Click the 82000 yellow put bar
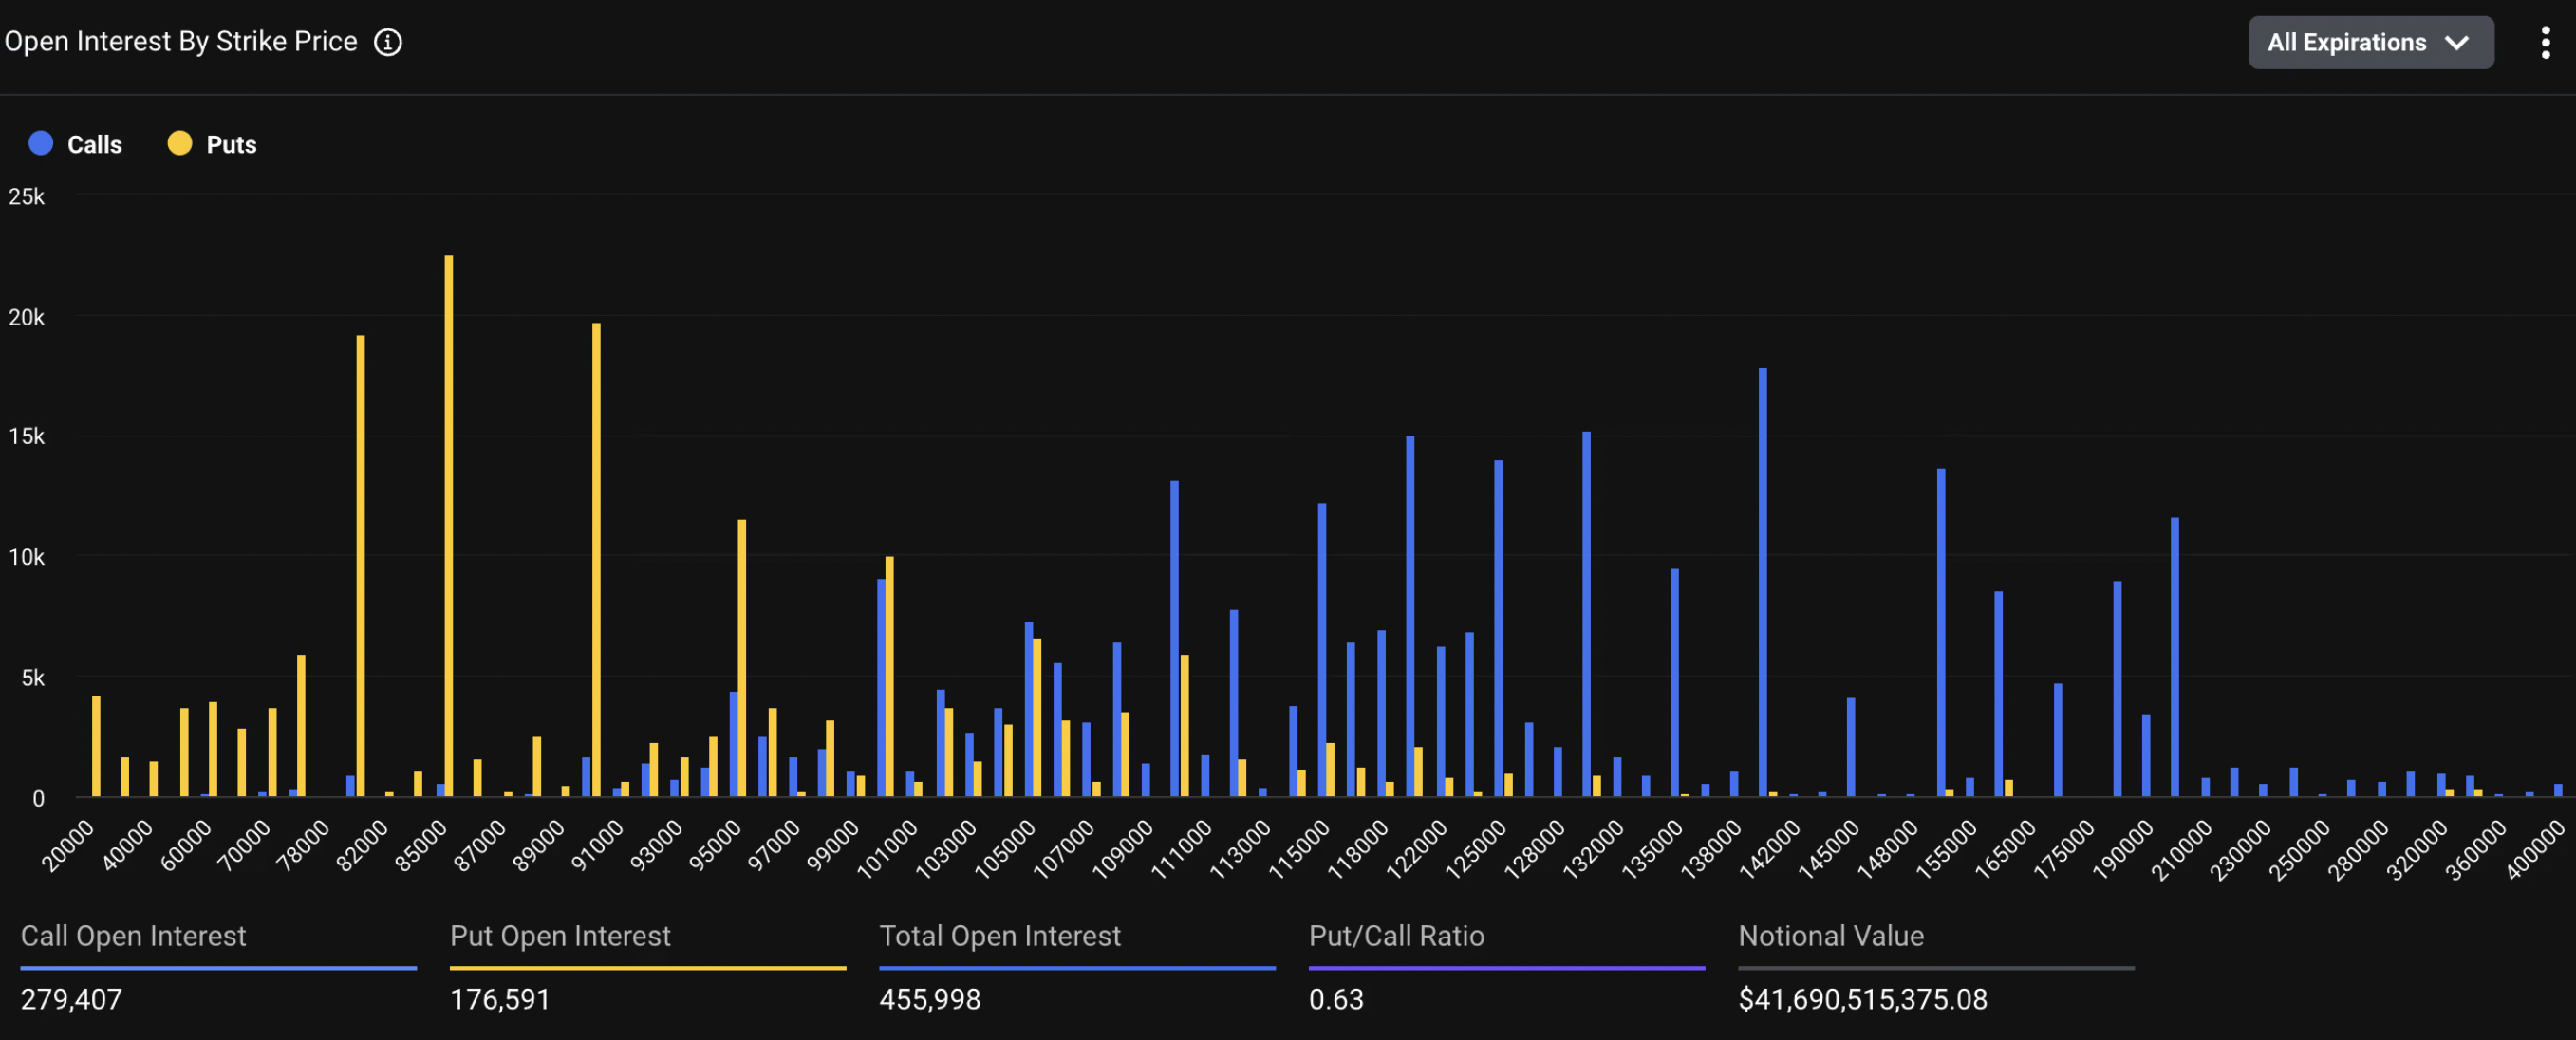The height and width of the screenshot is (1040, 2576). click(361, 565)
